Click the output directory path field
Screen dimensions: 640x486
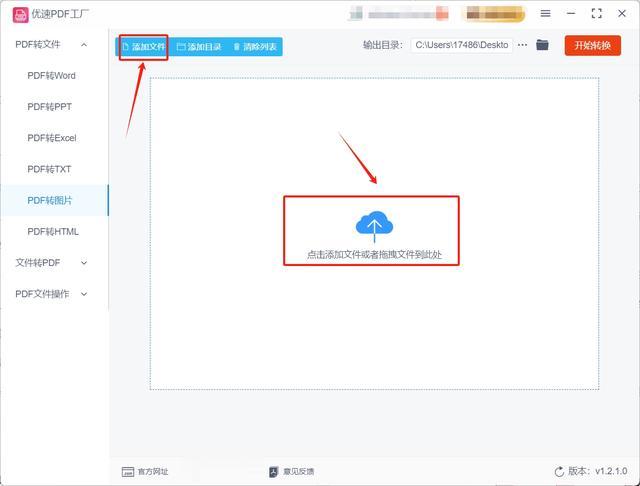462,45
